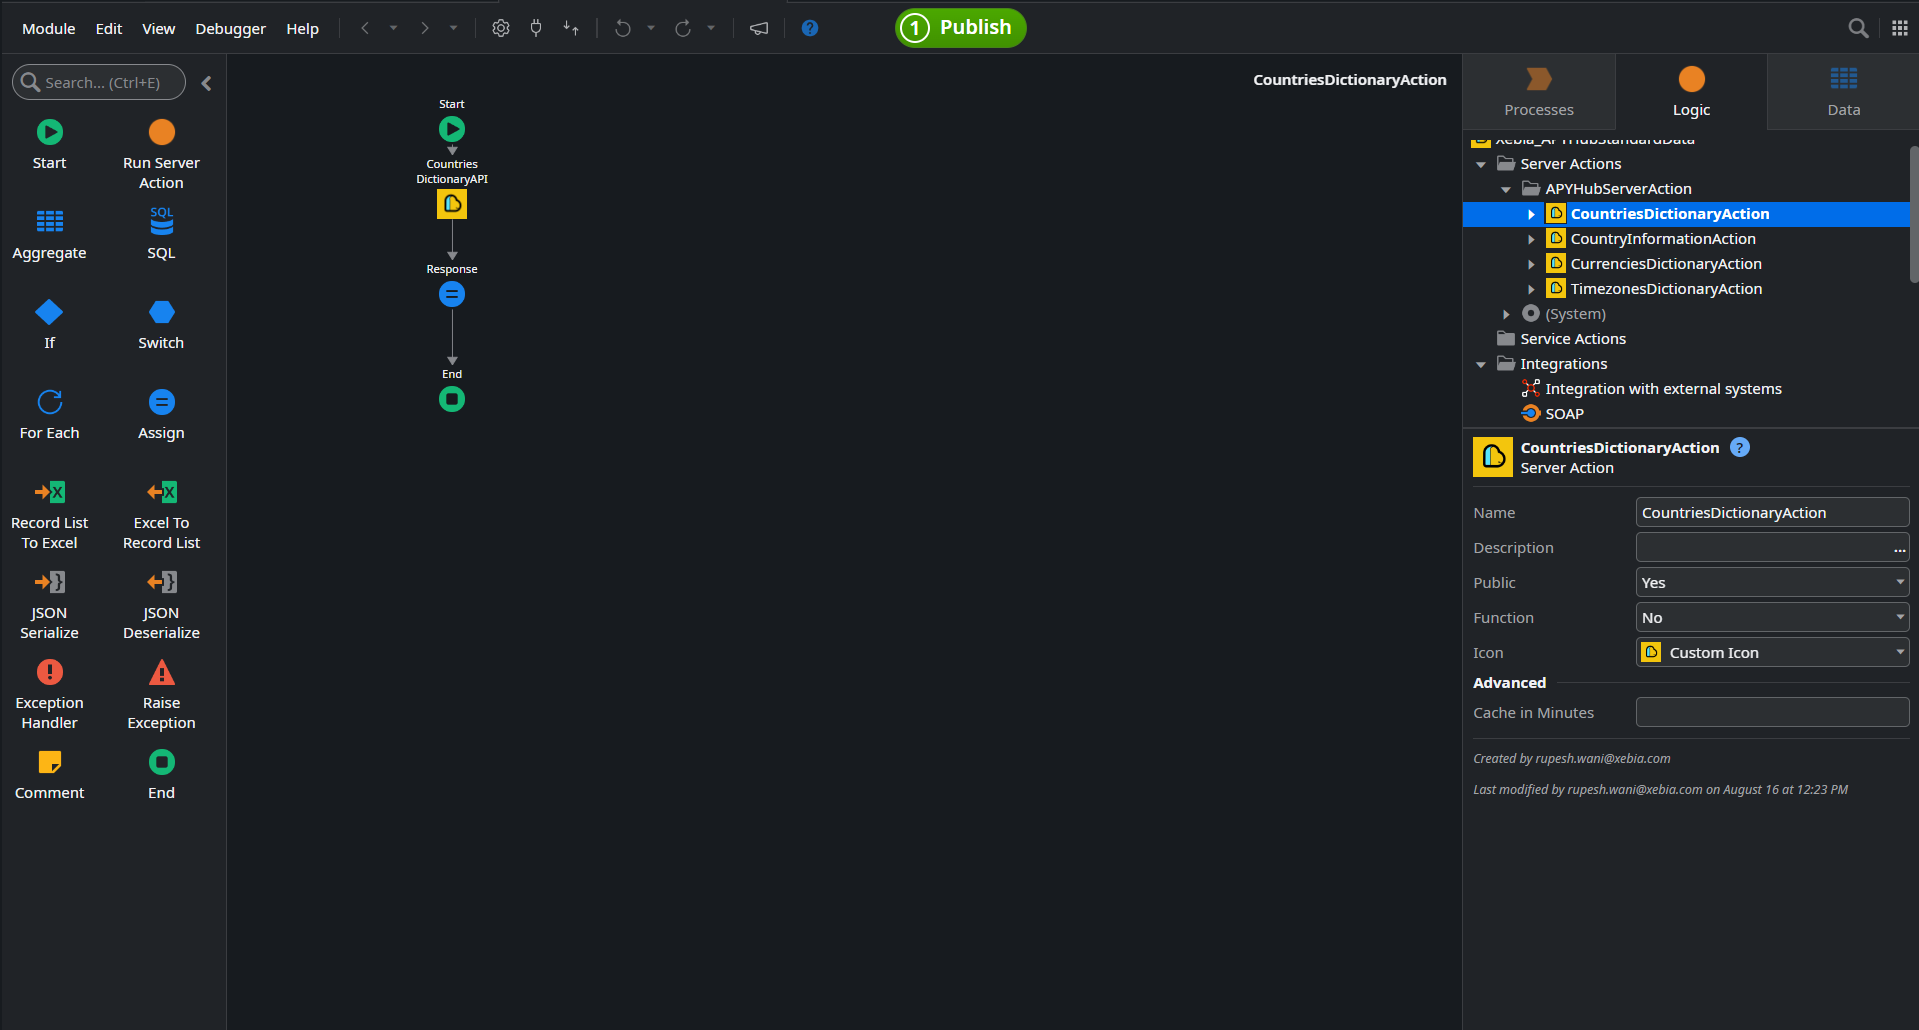This screenshot has width=1919, height=1030.
Task: Open the Debugger menu
Action: click(231, 29)
